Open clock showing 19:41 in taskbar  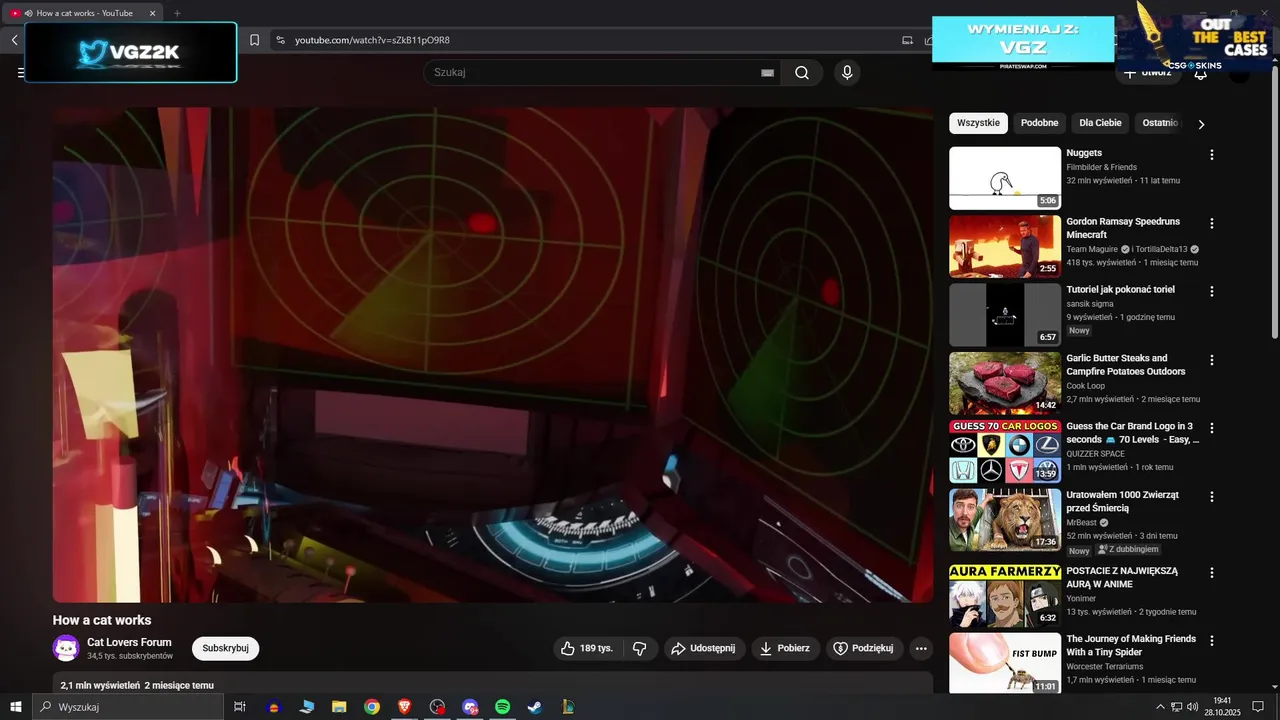(1222, 707)
